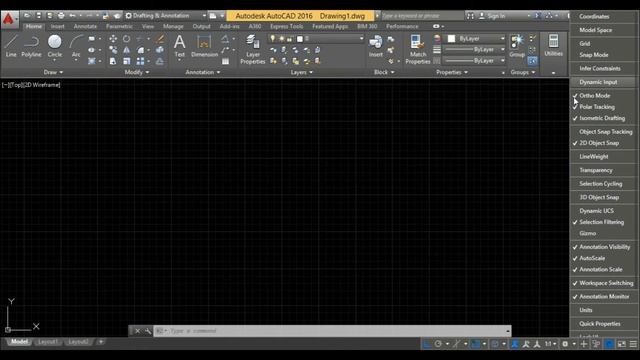640x360 pixels.
Task: Expand the Annotation panel
Action: [203, 72]
